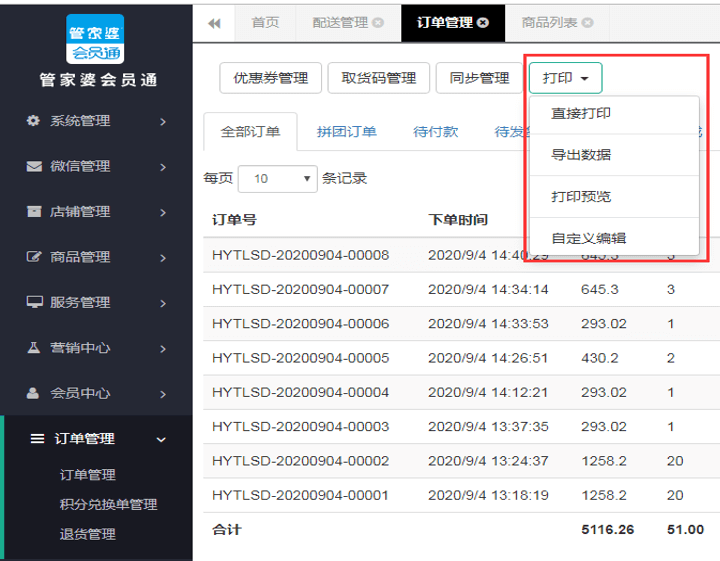Open the 同步管理 button
Image resolution: width=720 pixels, height=561 pixels.
[479, 78]
